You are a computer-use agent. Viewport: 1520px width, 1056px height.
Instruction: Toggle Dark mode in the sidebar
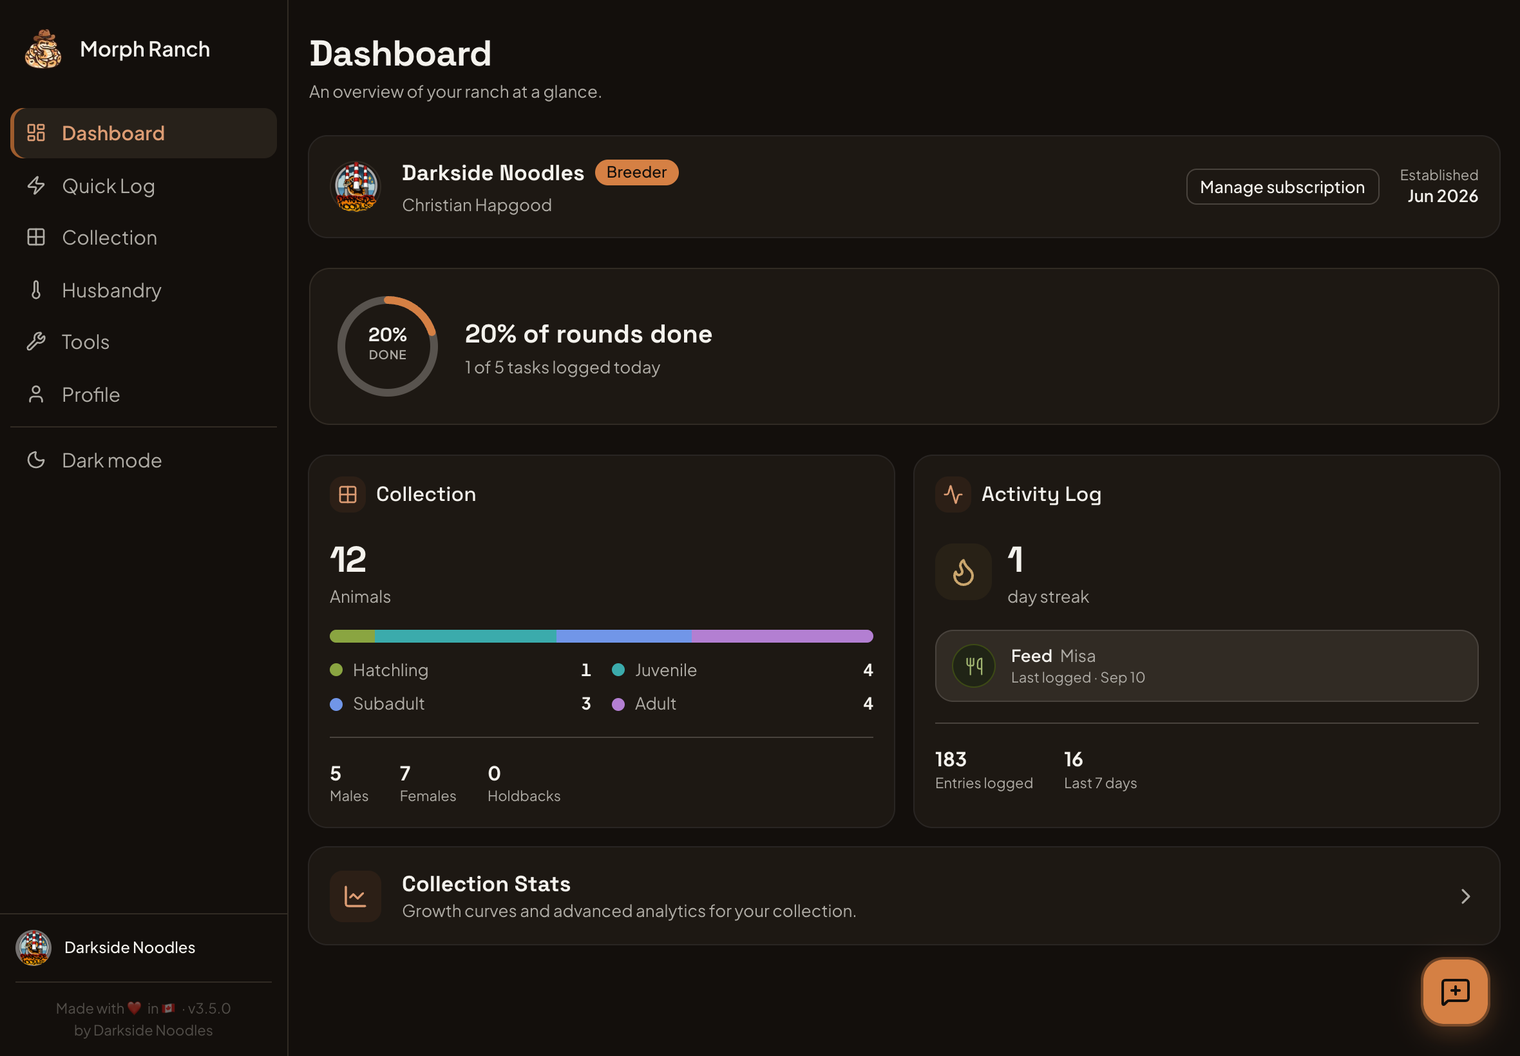(143, 460)
